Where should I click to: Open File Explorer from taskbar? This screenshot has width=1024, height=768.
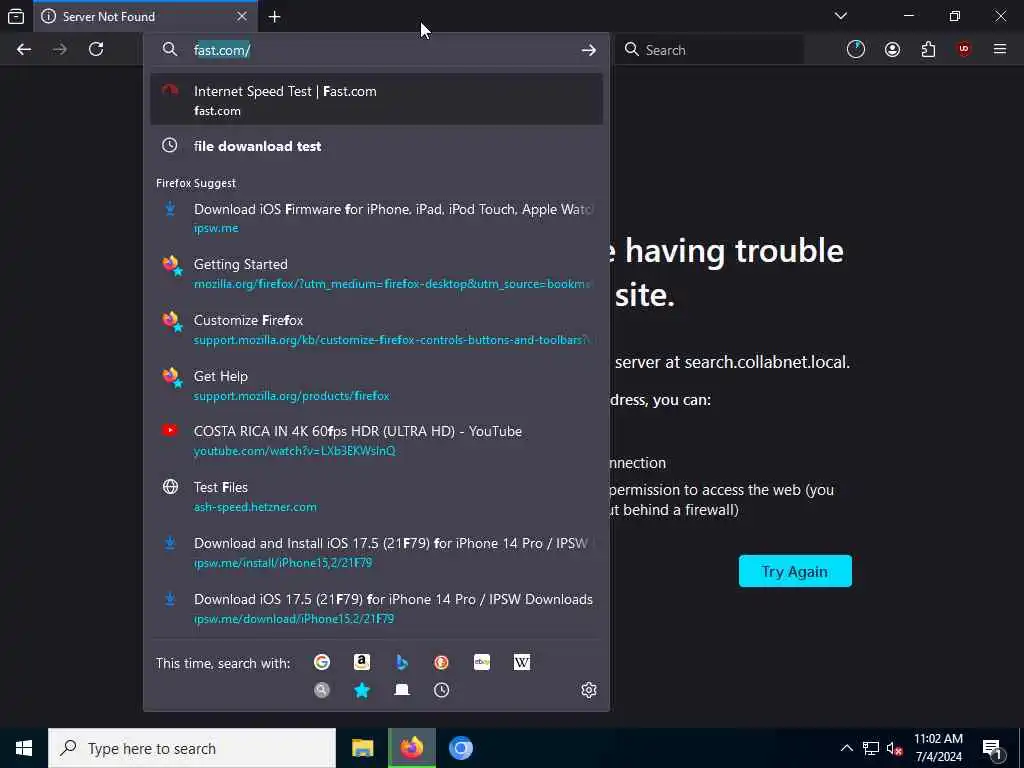[362, 748]
